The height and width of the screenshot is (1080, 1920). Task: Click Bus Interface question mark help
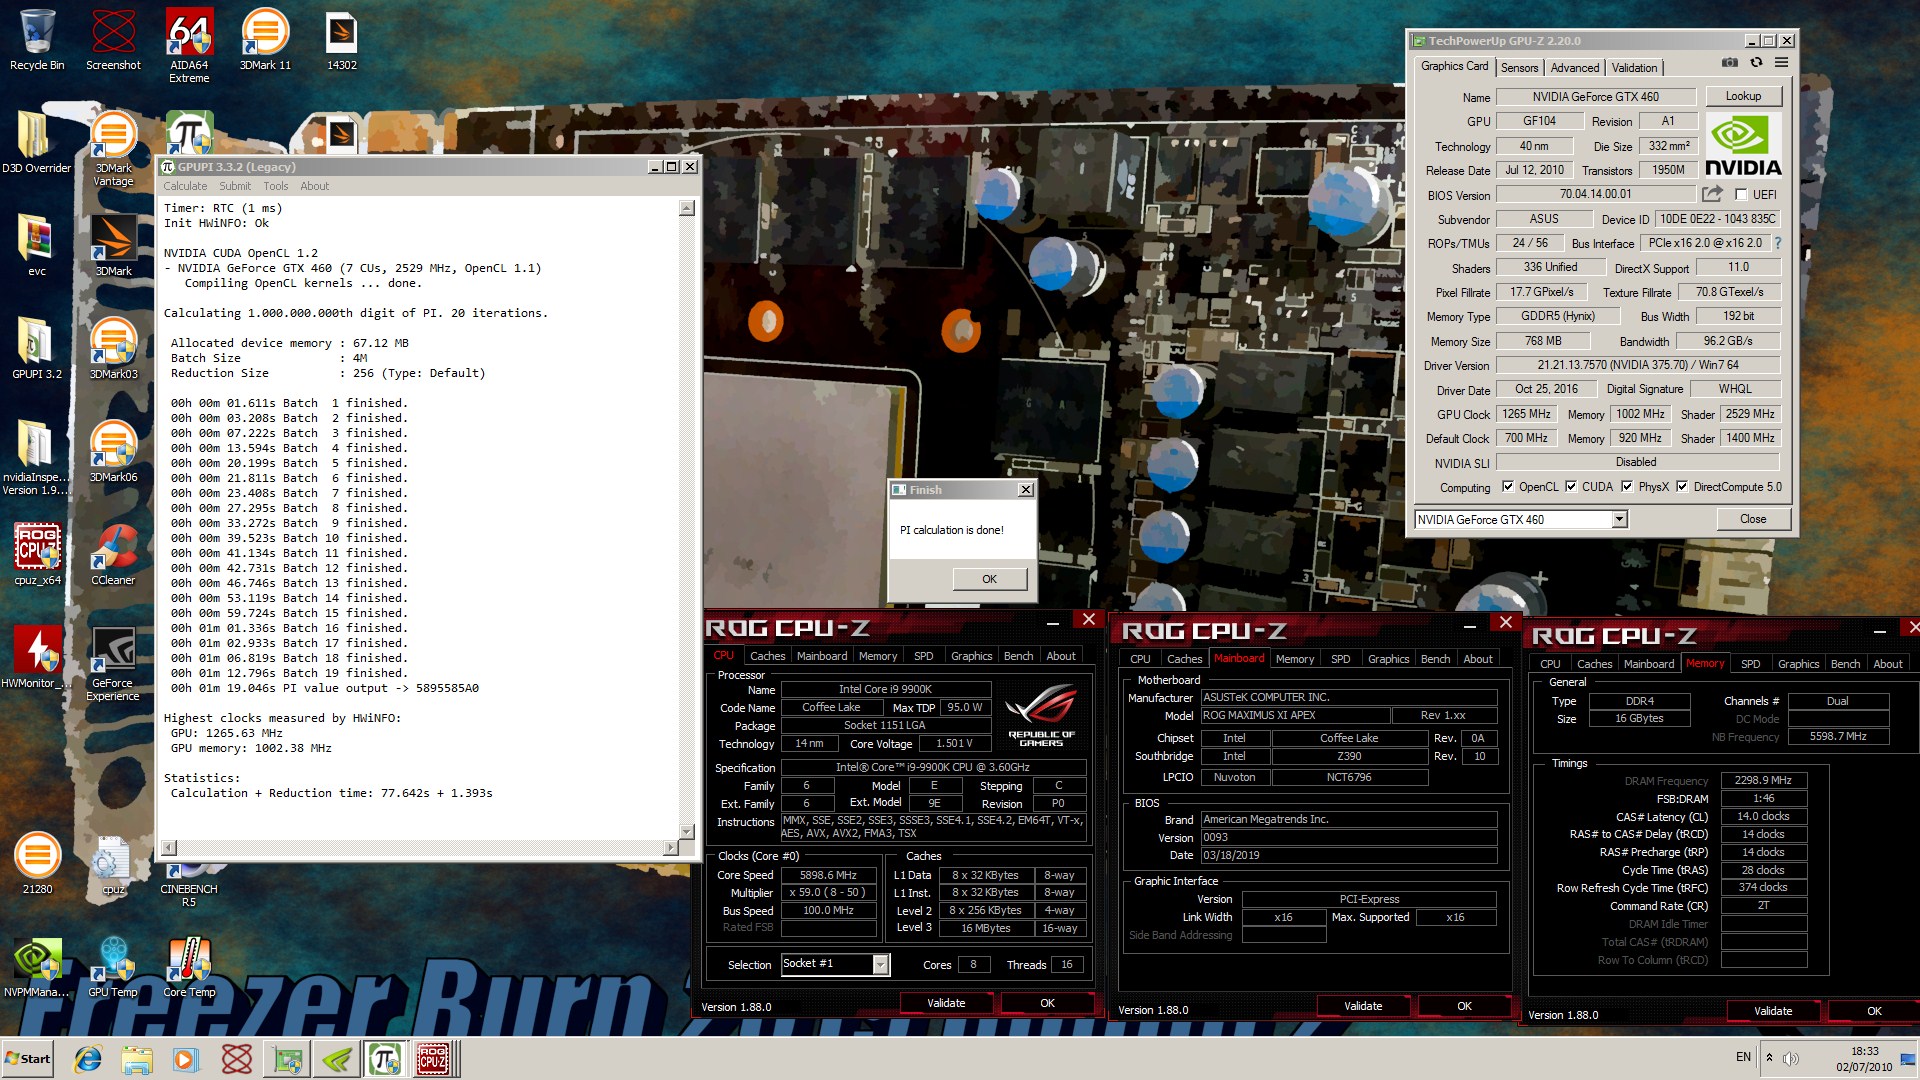pyautogui.click(x=1777, y=243)
